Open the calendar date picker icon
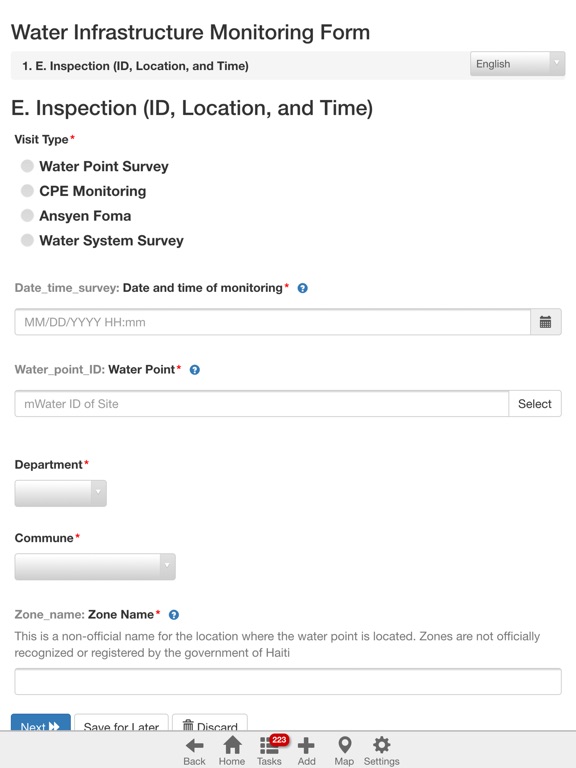576x768 pixels. point(545,322)
